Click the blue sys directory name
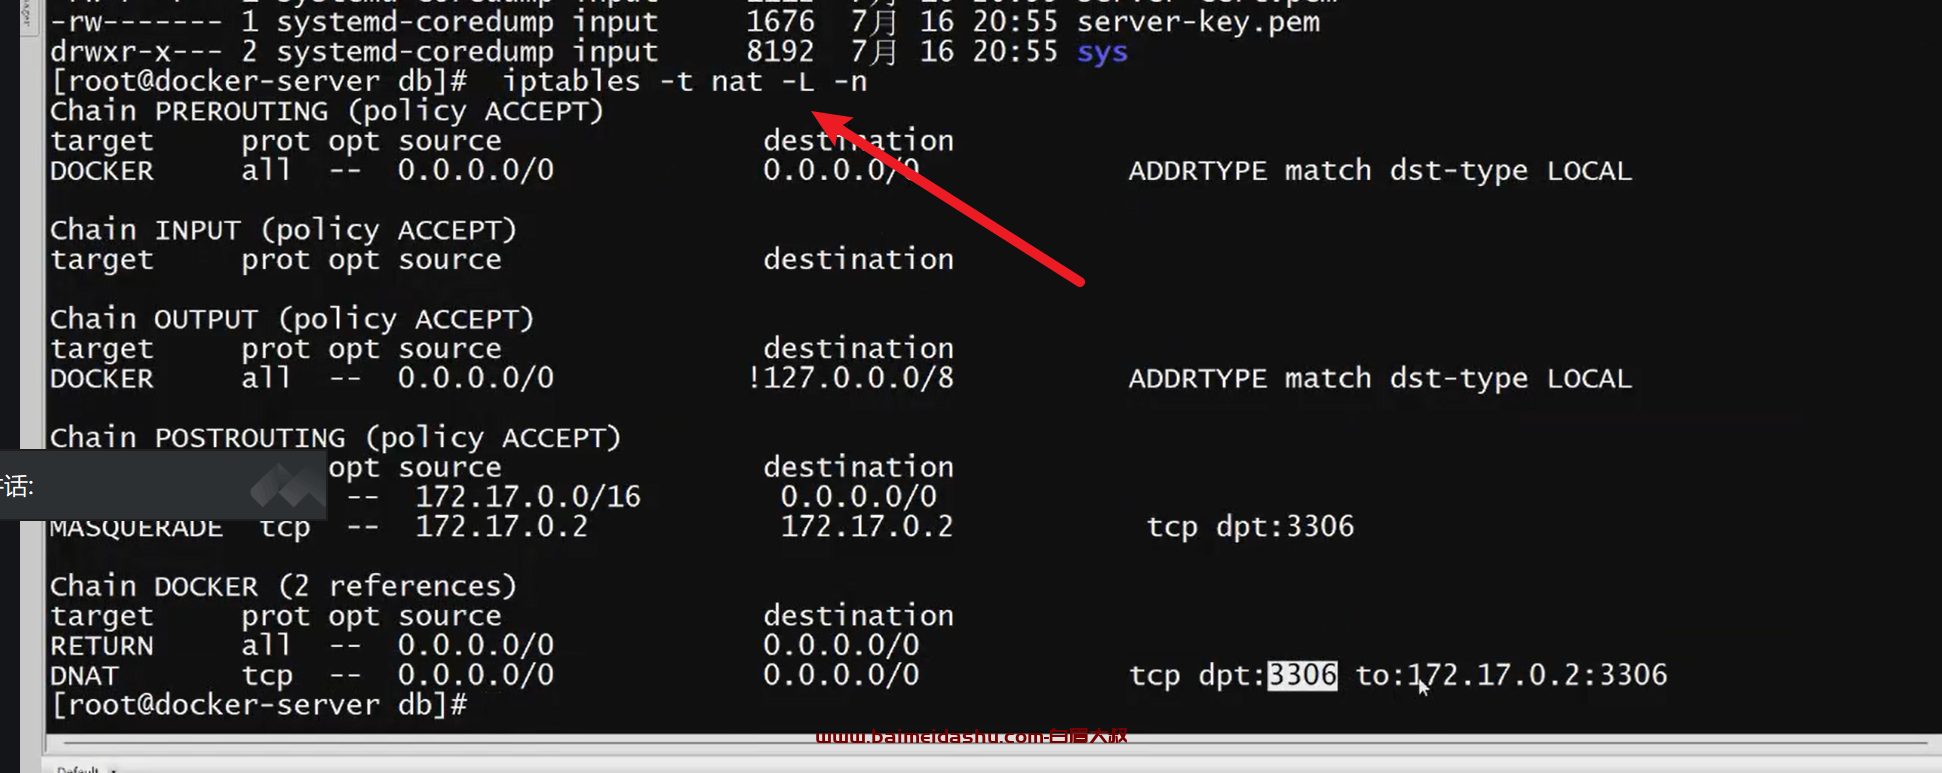Screen dimensions: 1942x773 tap(1102, 52)
